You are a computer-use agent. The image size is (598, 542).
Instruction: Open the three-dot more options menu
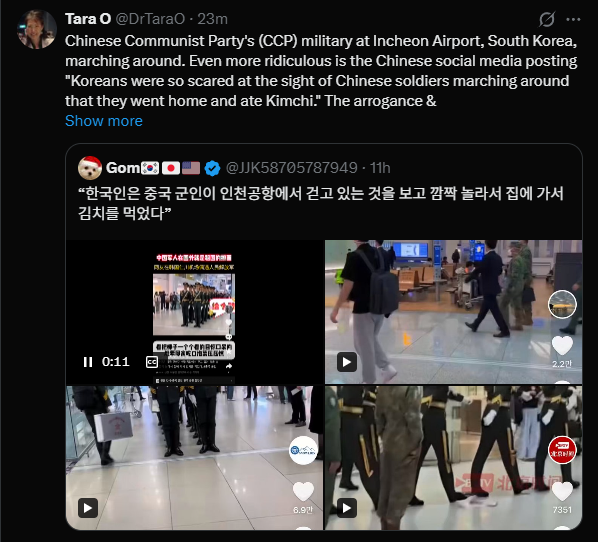coord(573,19)
